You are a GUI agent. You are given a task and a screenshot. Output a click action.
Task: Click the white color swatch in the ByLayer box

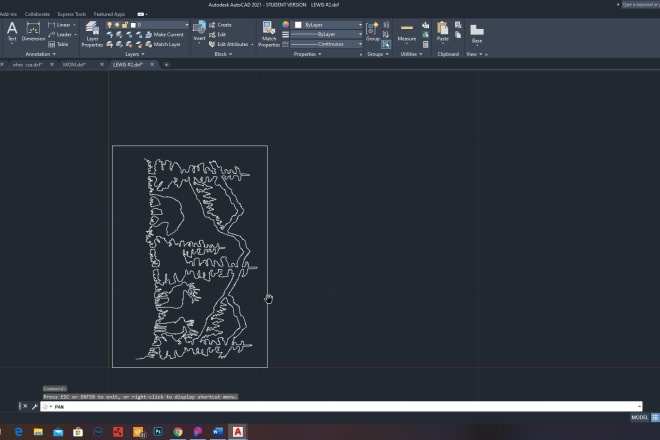tap(298, 25)
